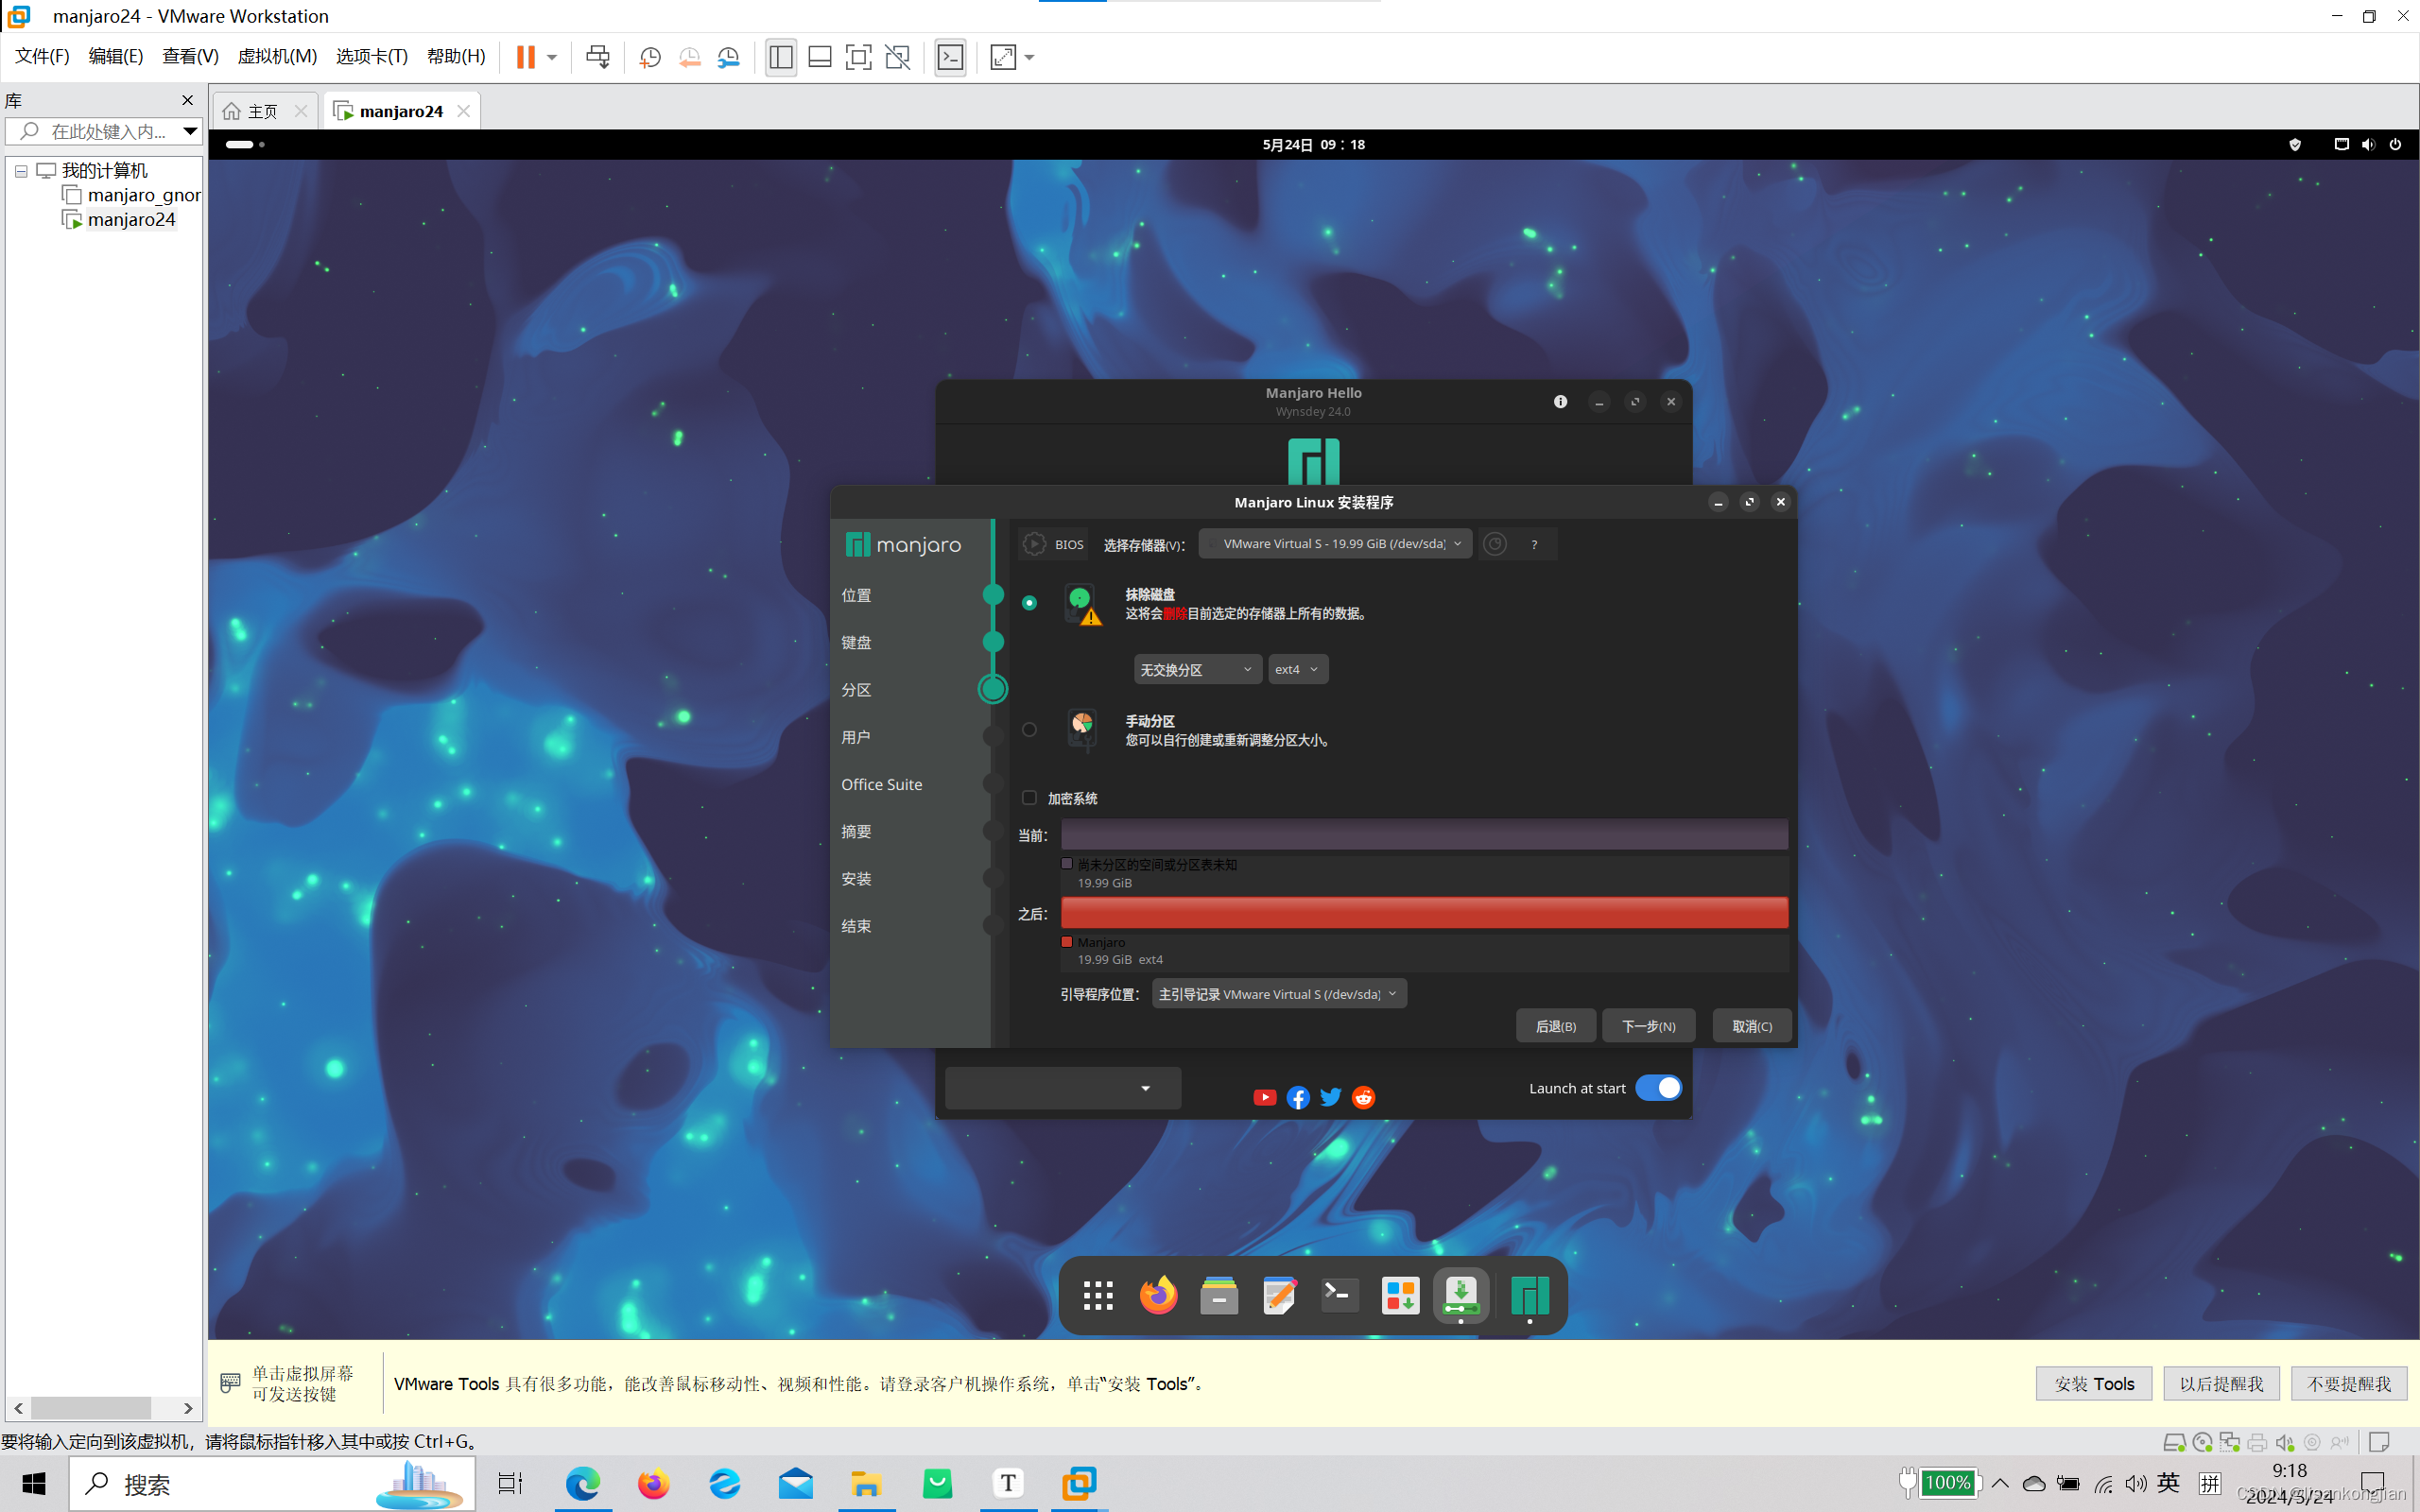Click the installer's question mark help button

coord(1534,544)
